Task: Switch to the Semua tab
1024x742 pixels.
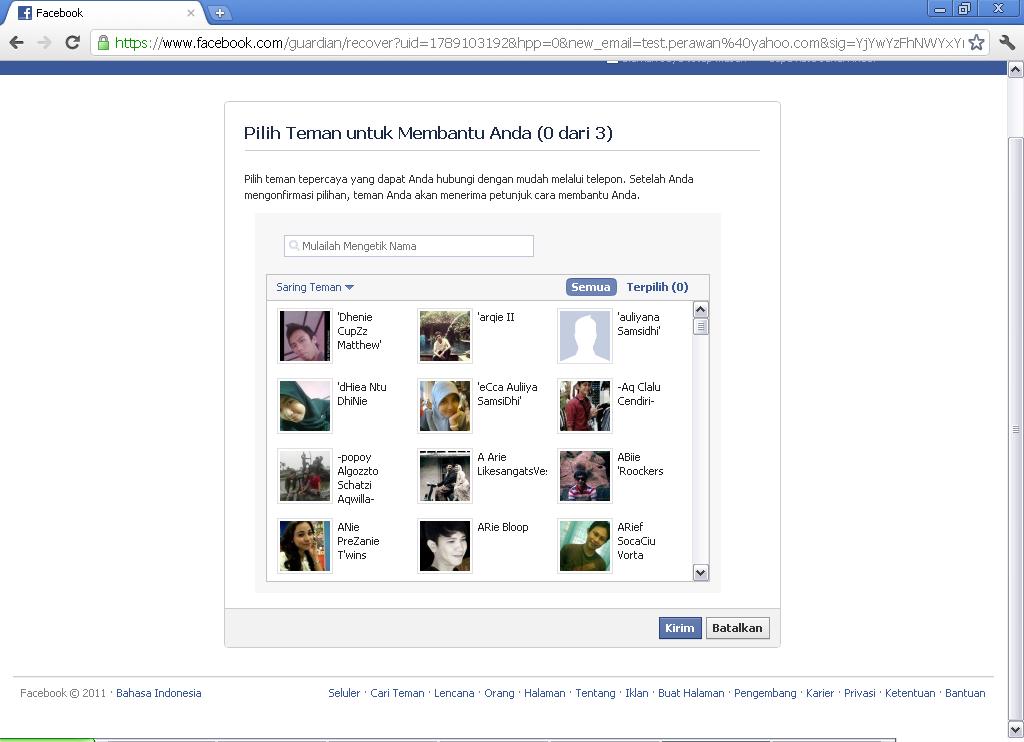Action: click(590, 287)
